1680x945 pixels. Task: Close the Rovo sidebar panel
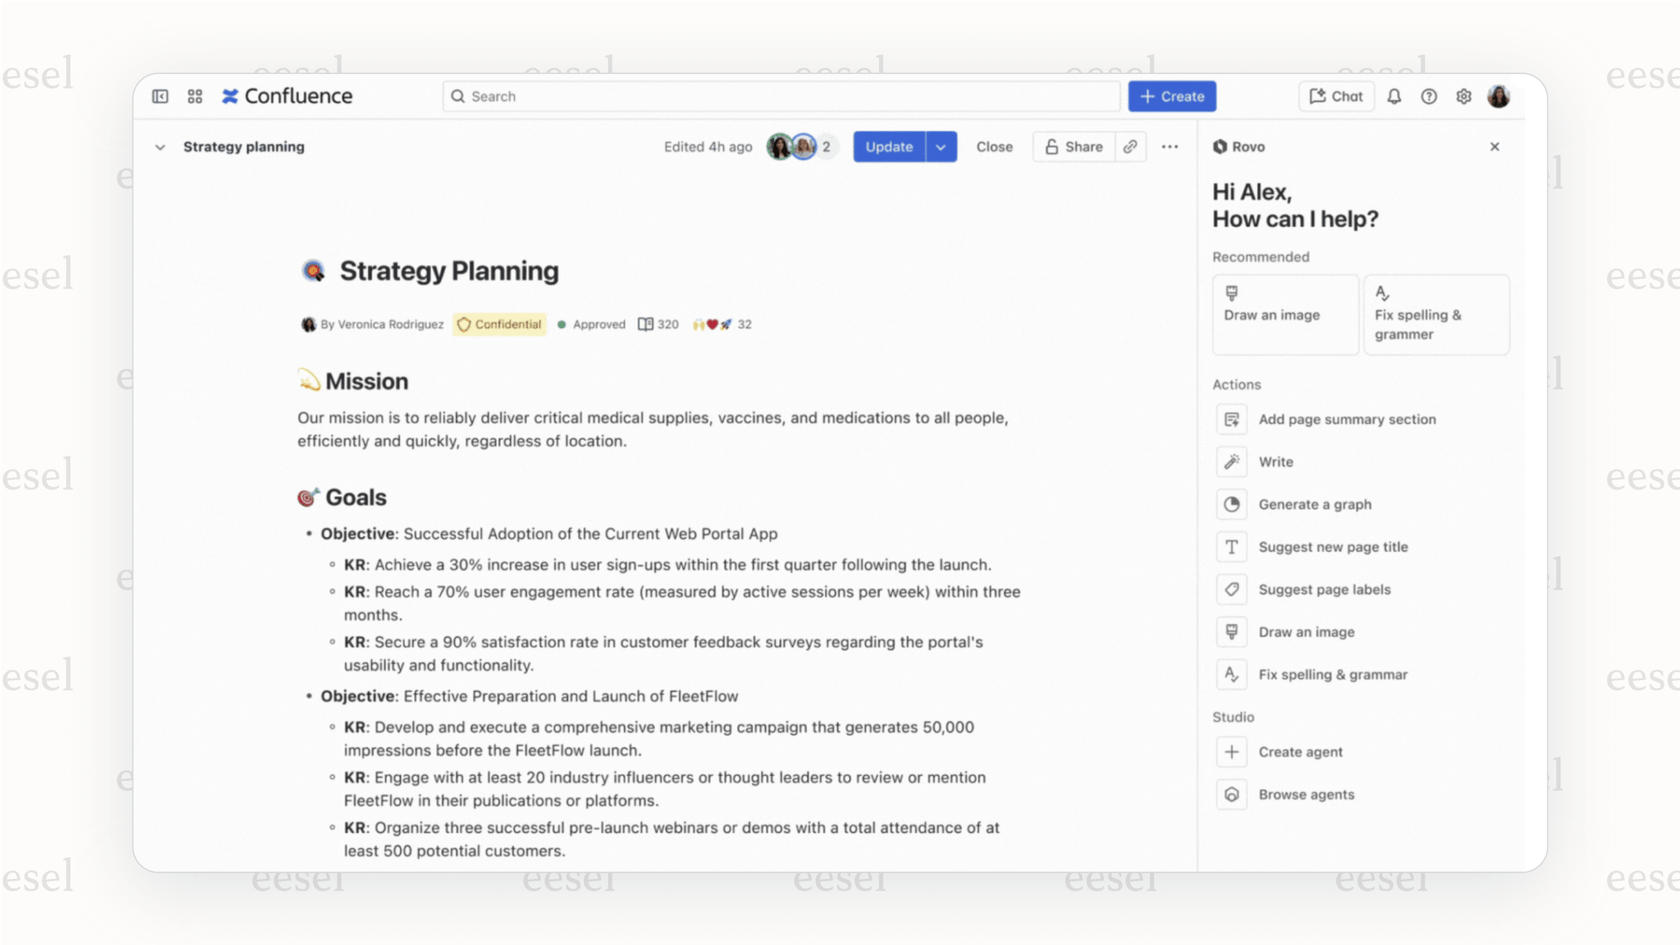click(1495, 146)
